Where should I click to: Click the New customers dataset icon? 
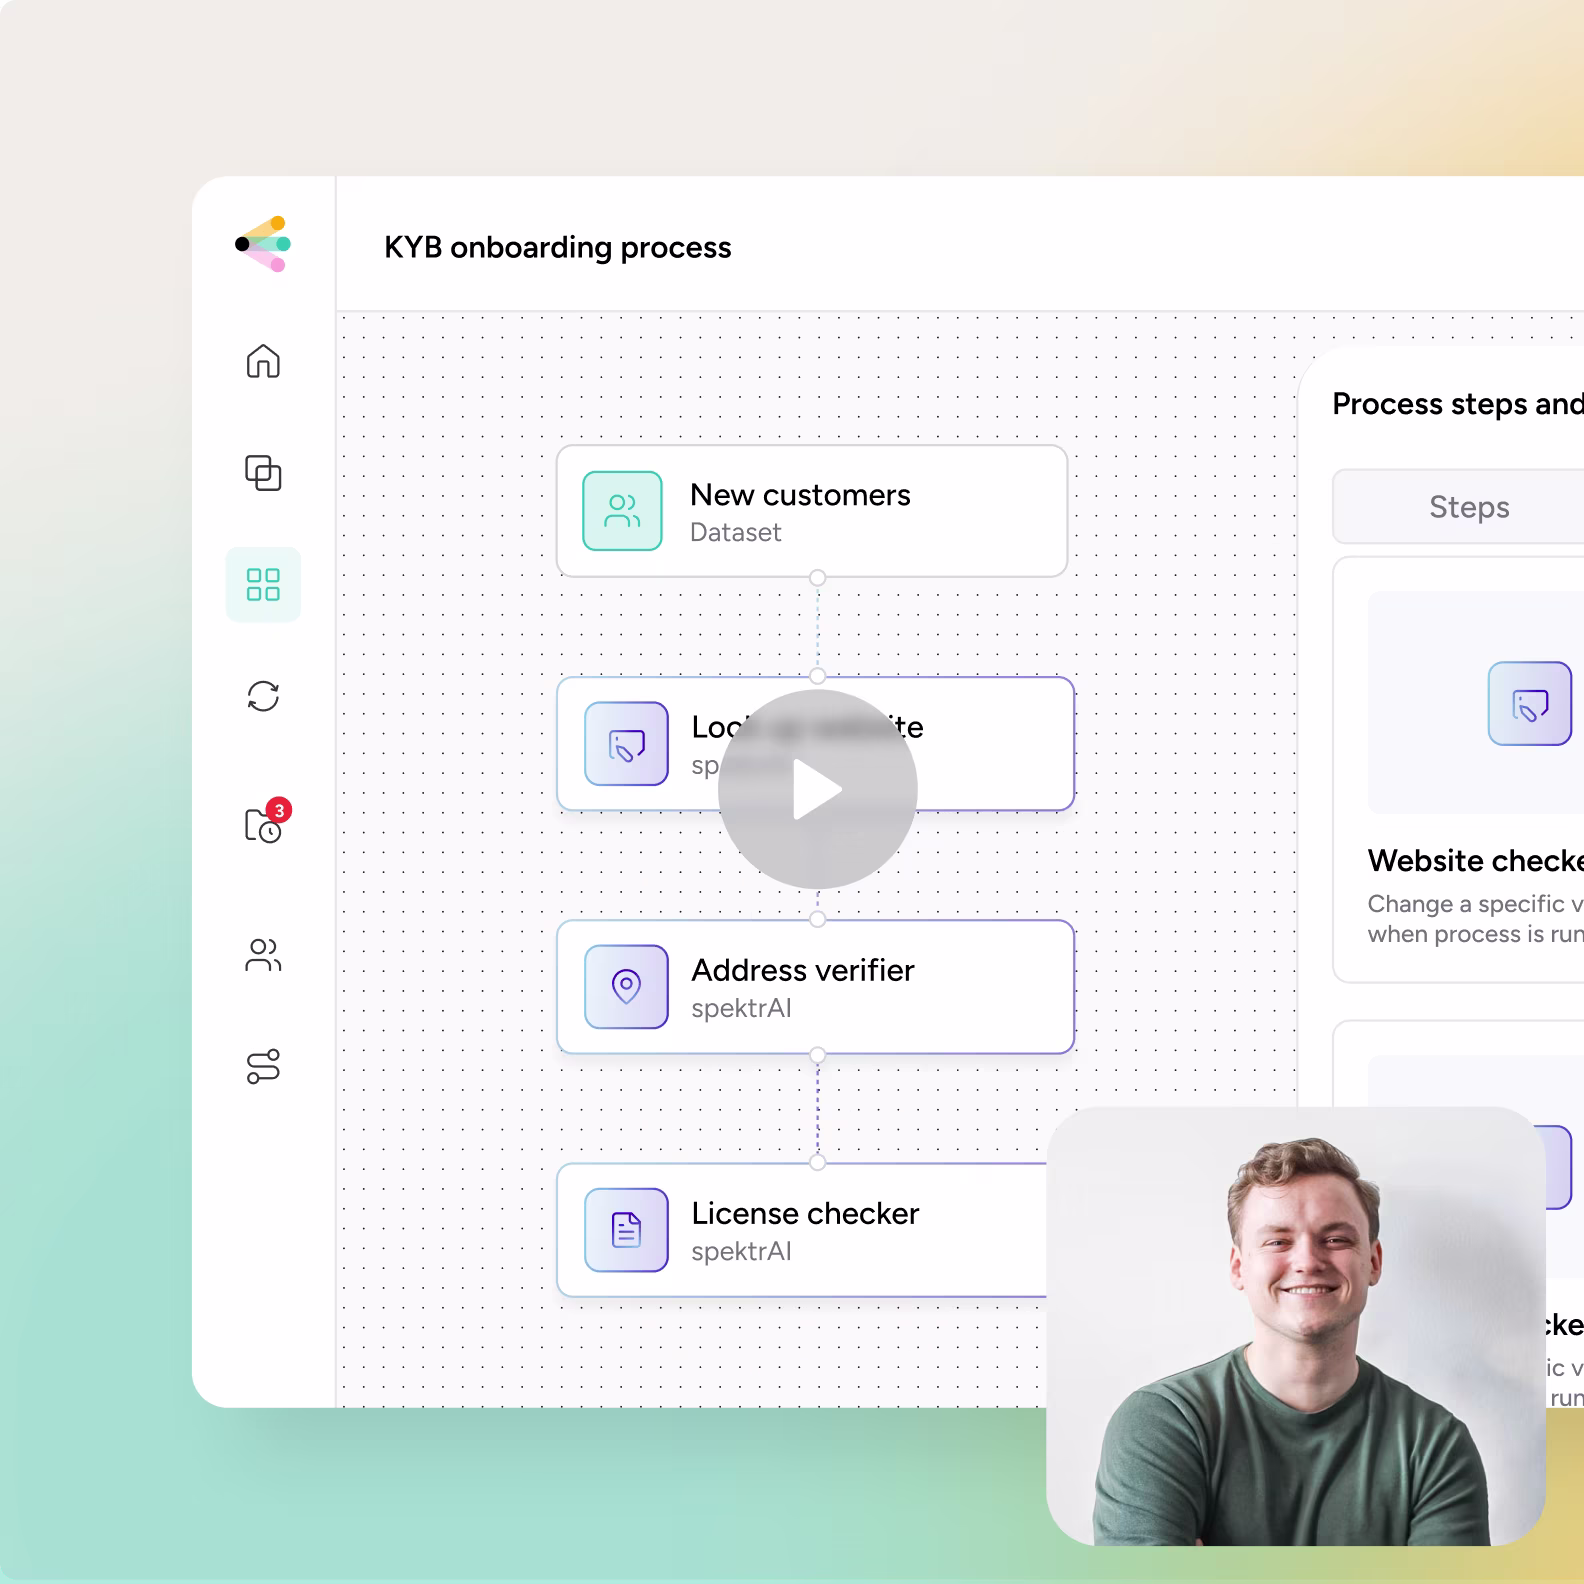click(x=622, y=511)
